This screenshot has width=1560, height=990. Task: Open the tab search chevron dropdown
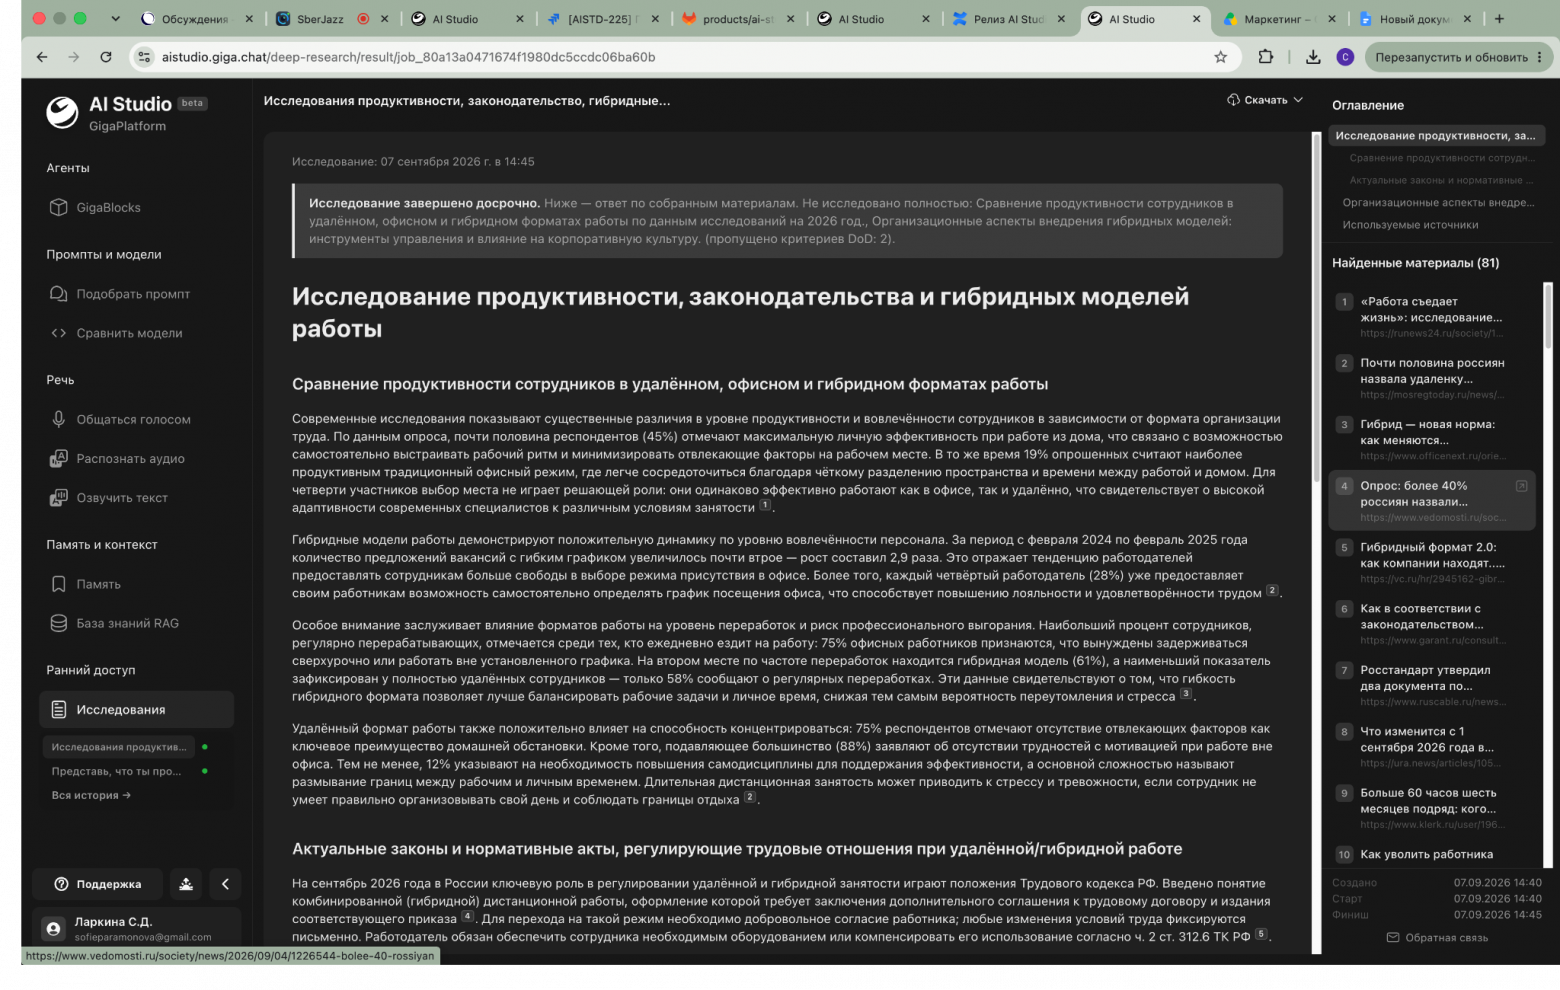(x=115, y=19)
